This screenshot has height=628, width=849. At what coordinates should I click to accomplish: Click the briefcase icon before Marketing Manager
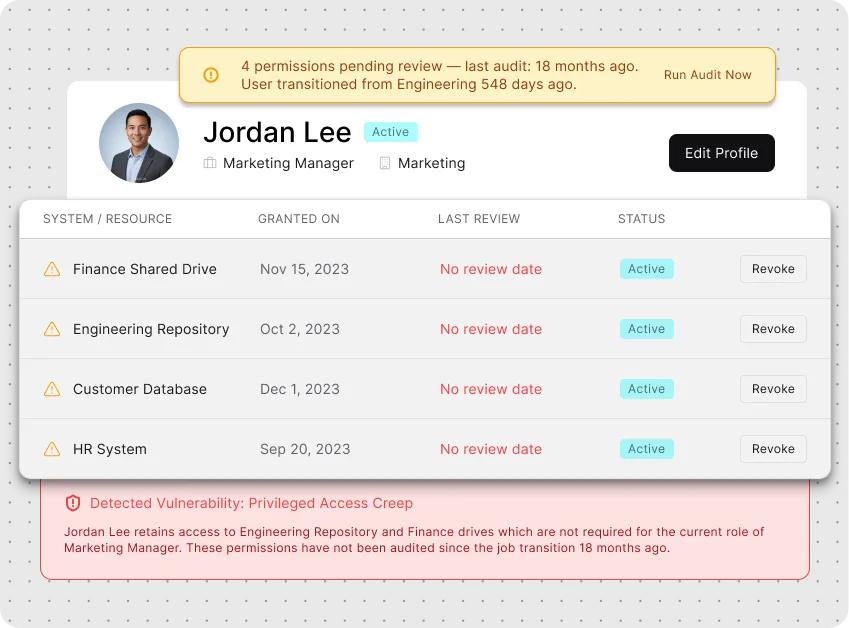point(210,163)
